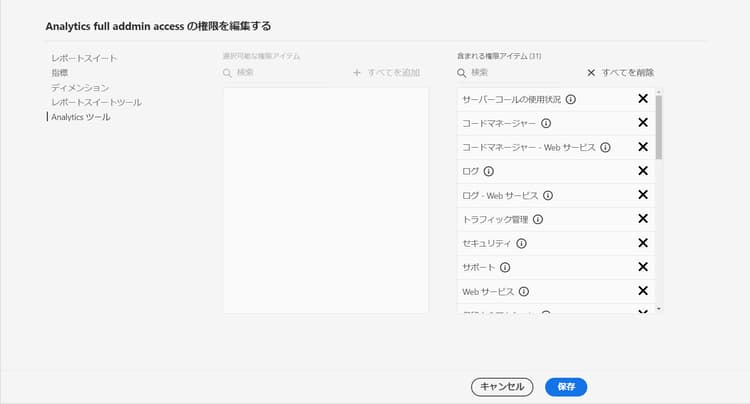The width and height of the screenshot is (750, 404).
Task: Remove コードマネージャー - Web サービス item
Action: pyautogui.click(x=643, y=147)
